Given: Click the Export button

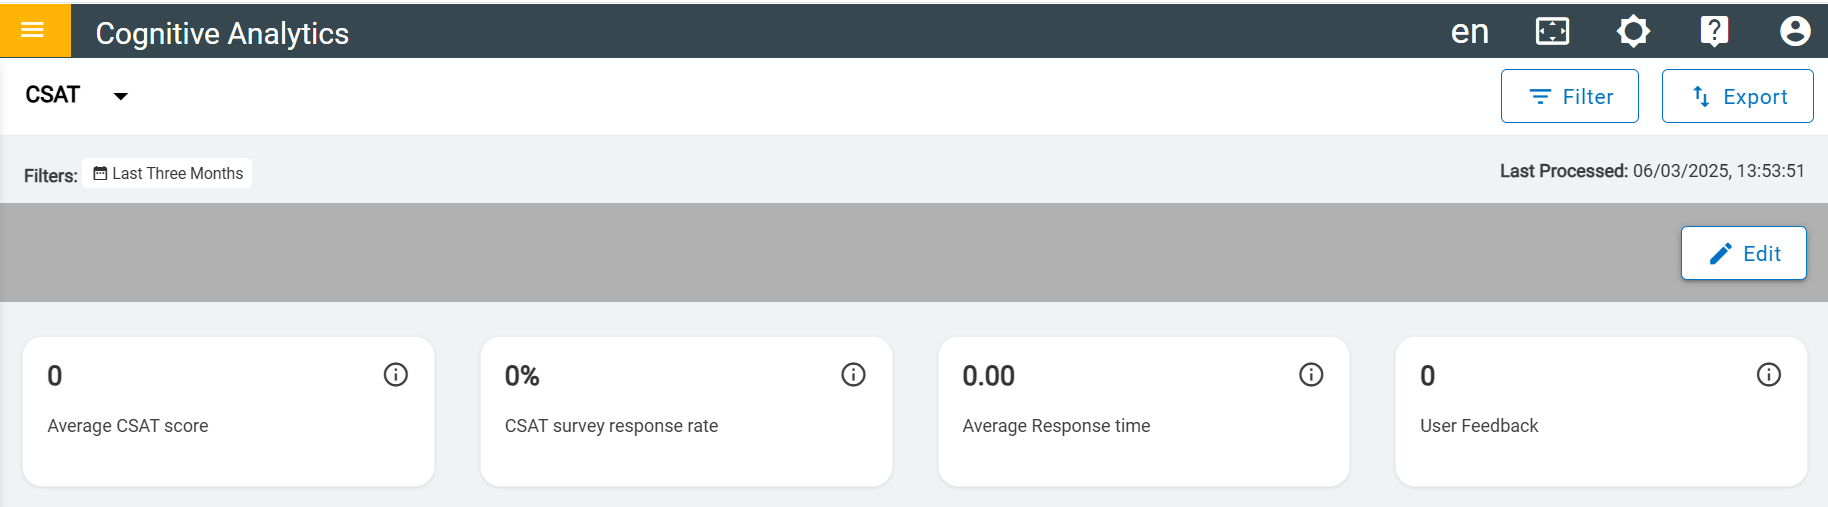Looking at the screenshot, I should point(1737,96).
